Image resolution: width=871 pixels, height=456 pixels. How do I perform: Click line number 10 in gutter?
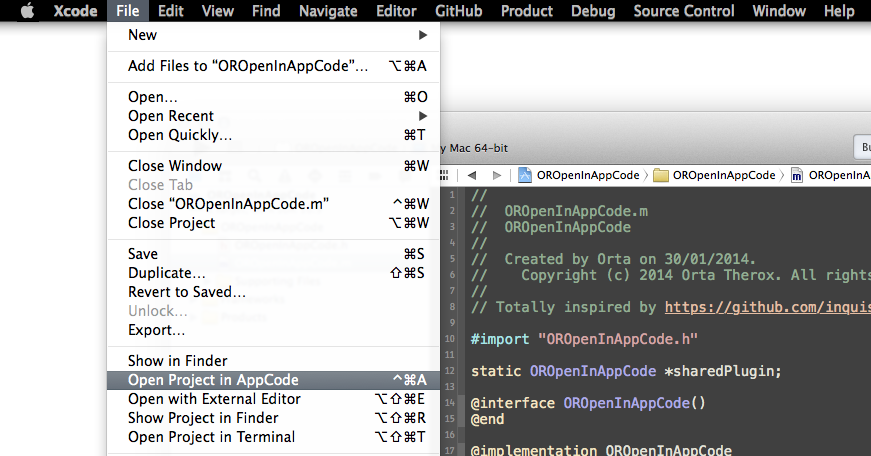point(449,339)
